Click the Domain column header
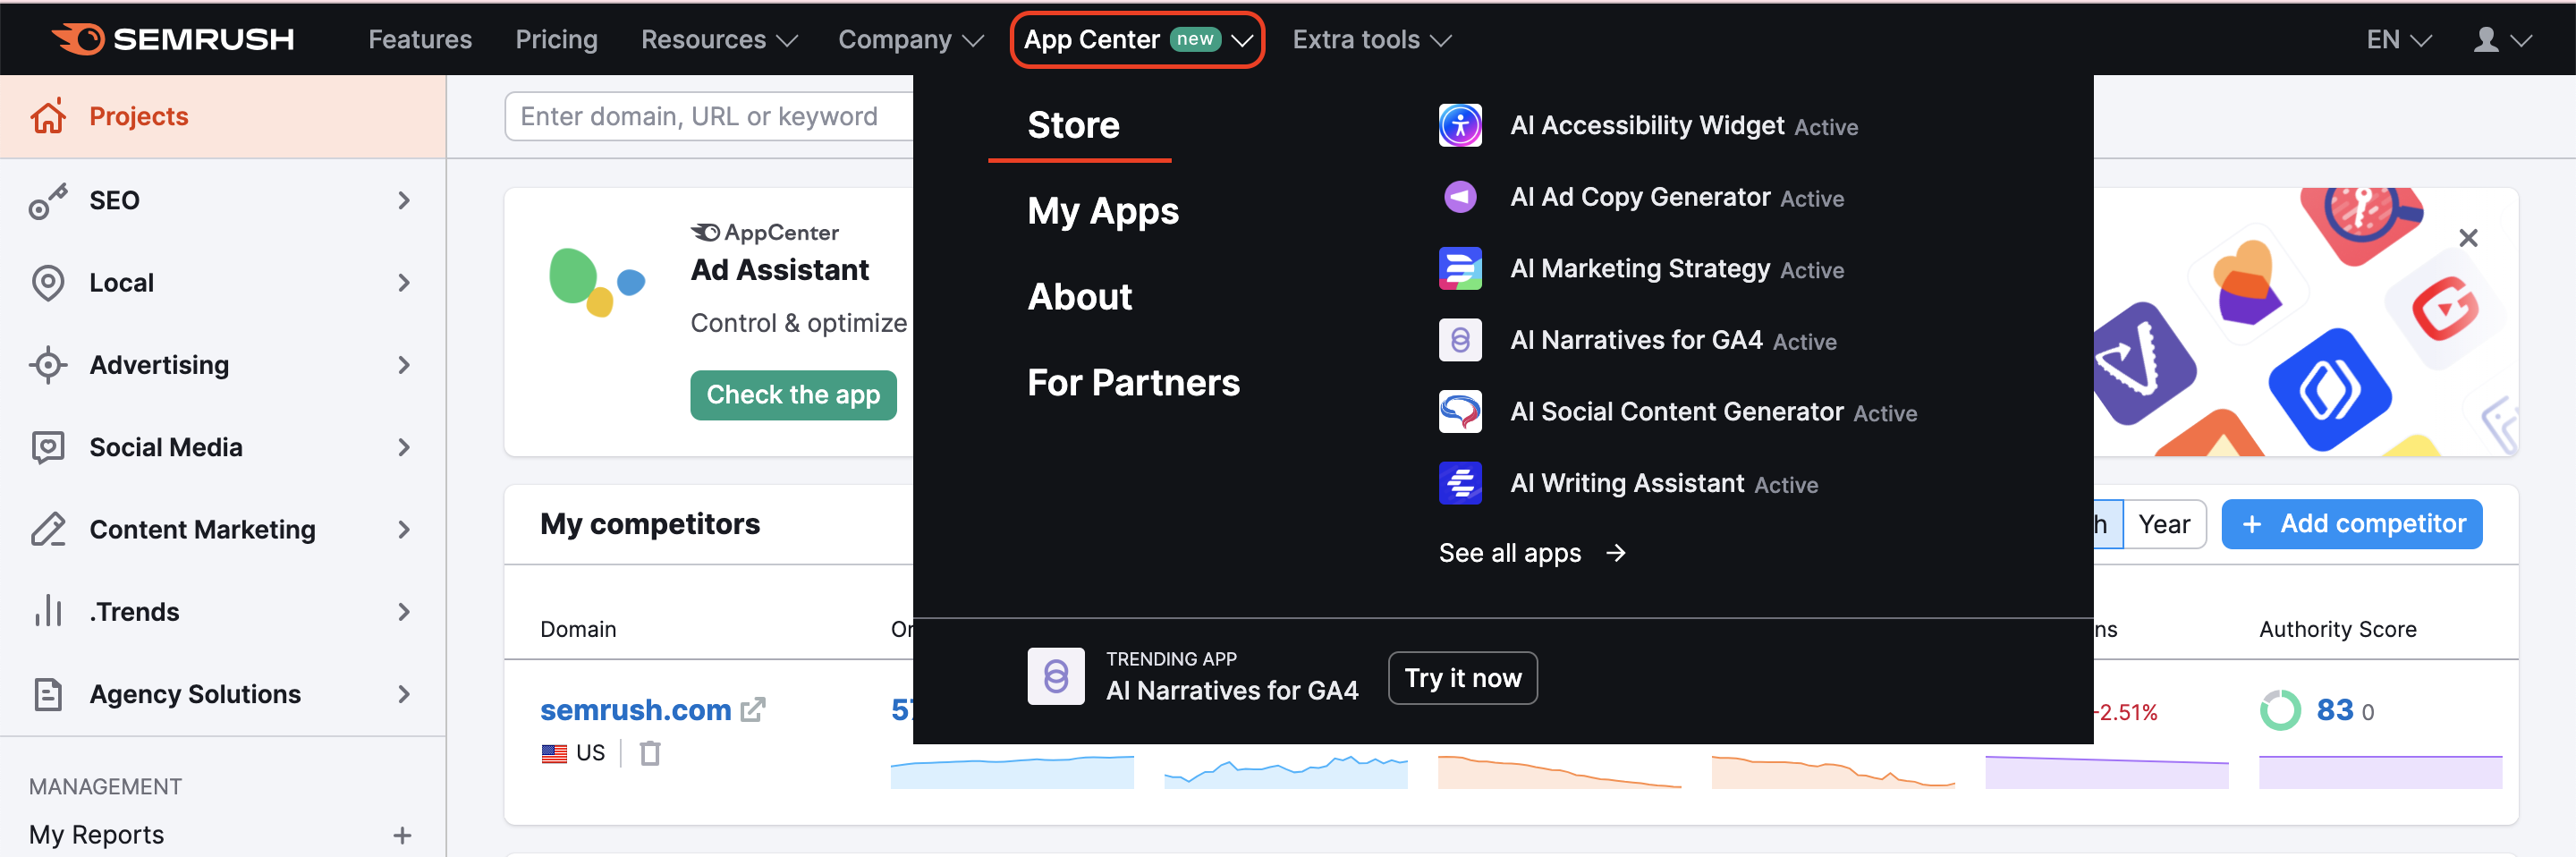This screenshot has width=2576, height=857. 578,629
